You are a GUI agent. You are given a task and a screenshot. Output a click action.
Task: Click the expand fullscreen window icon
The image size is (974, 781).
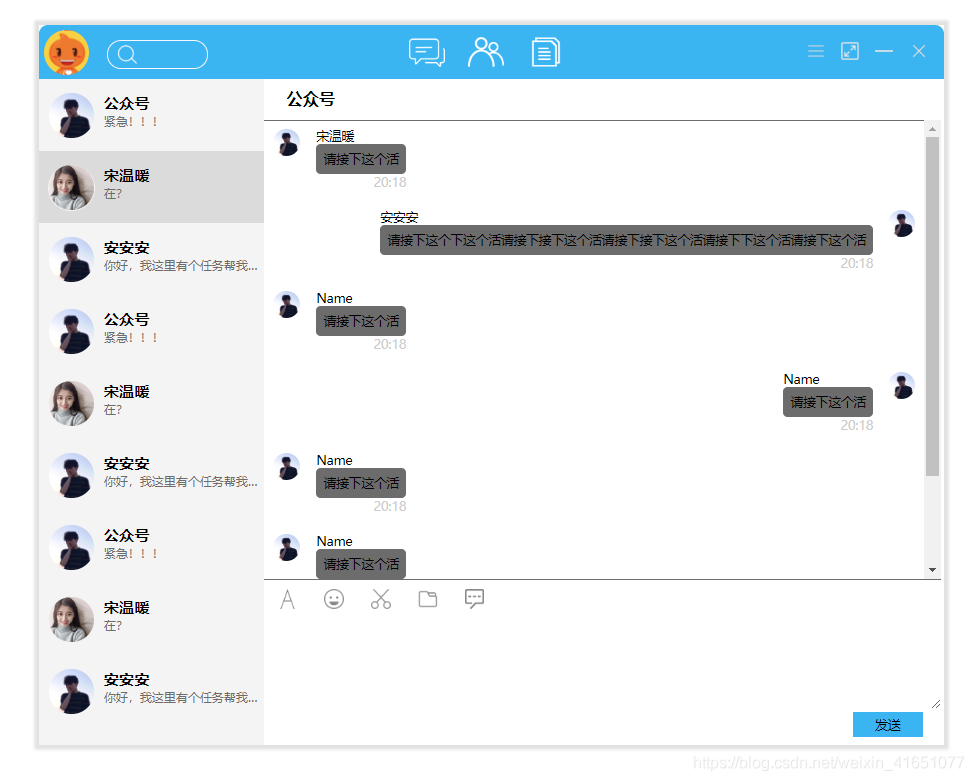tap(850, 51)
